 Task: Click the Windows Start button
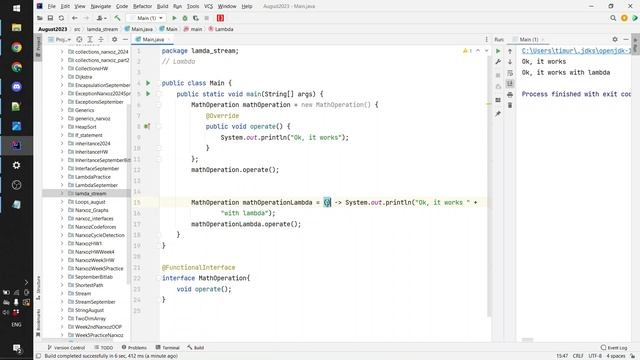(16, 8)
